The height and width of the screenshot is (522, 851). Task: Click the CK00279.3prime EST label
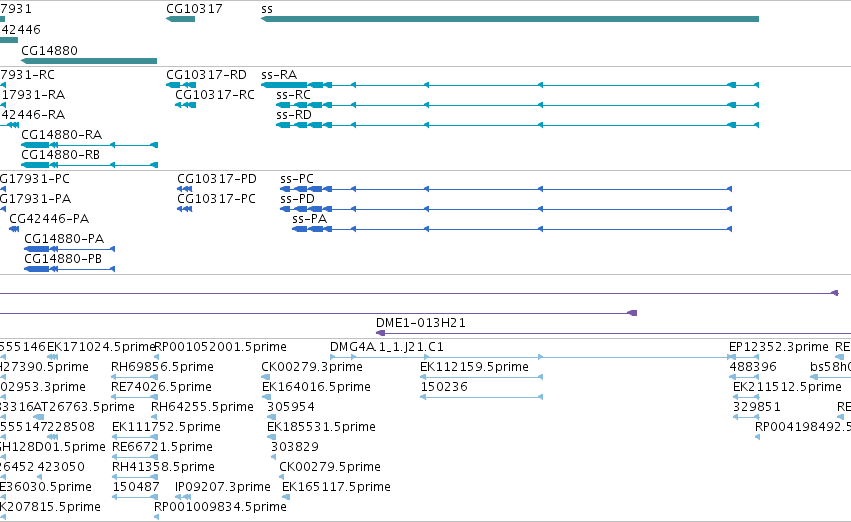[312, 367]
